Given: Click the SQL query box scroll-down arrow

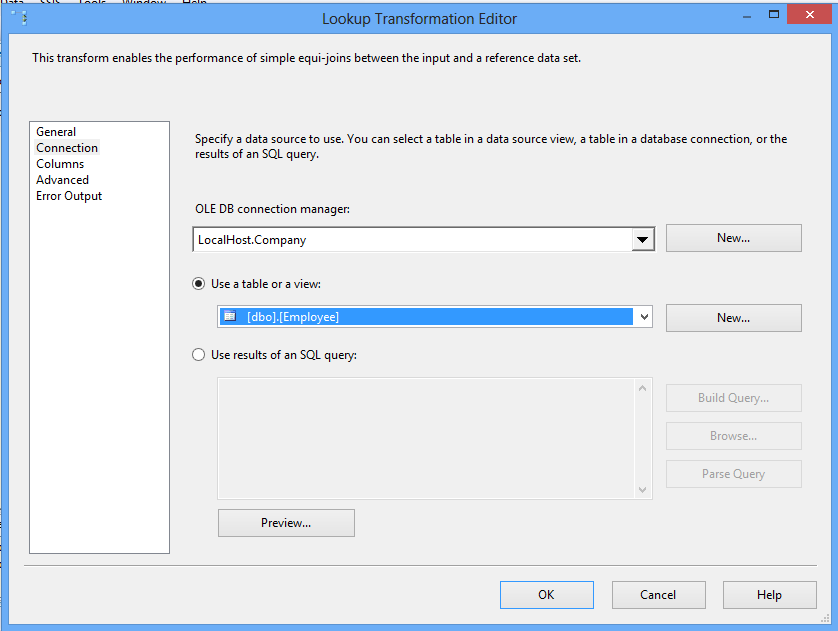Looking at the screenshot, I should point(642,489).
